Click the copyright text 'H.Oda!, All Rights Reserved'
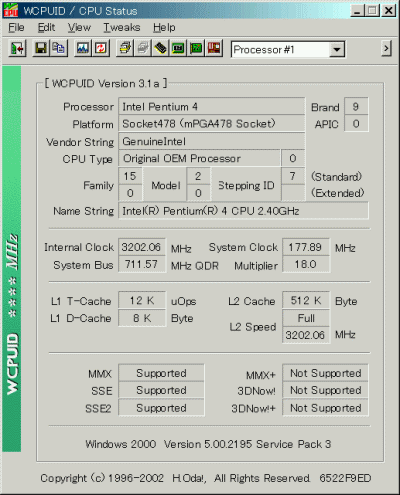The image size is (400, 495). (241, 478)
